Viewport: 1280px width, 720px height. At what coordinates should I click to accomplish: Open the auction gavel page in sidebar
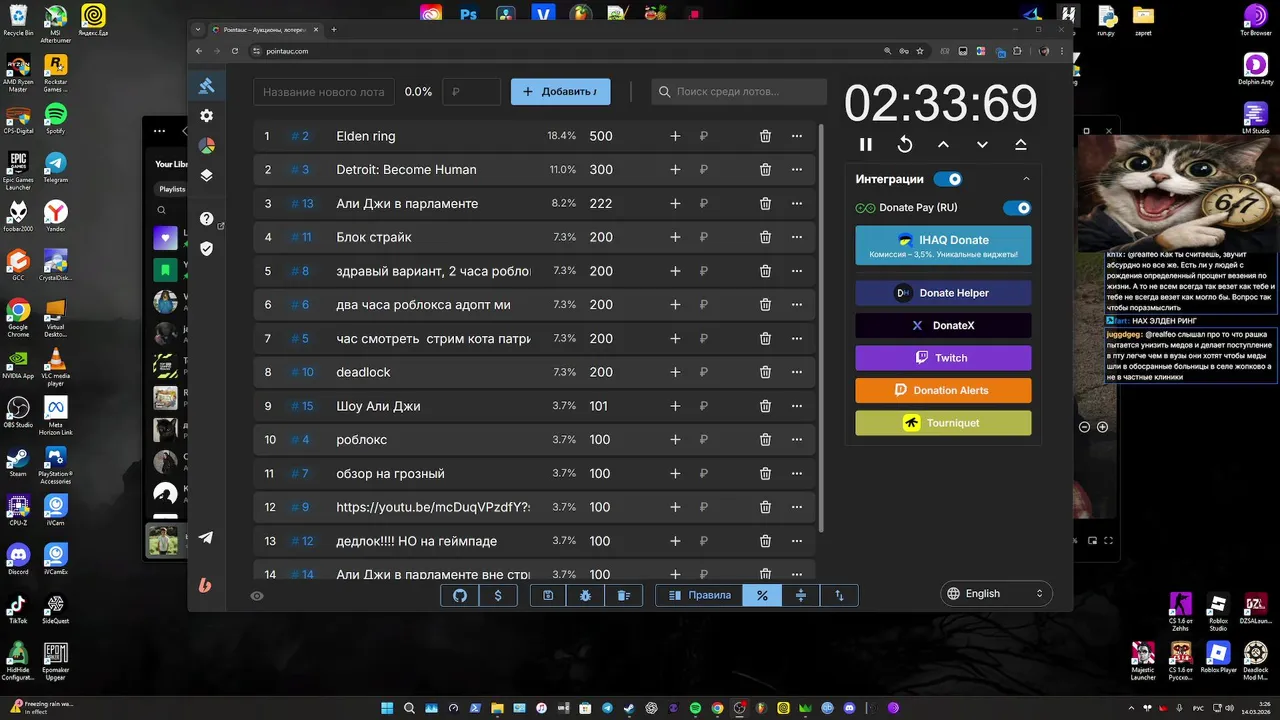[x=206, y=86]
